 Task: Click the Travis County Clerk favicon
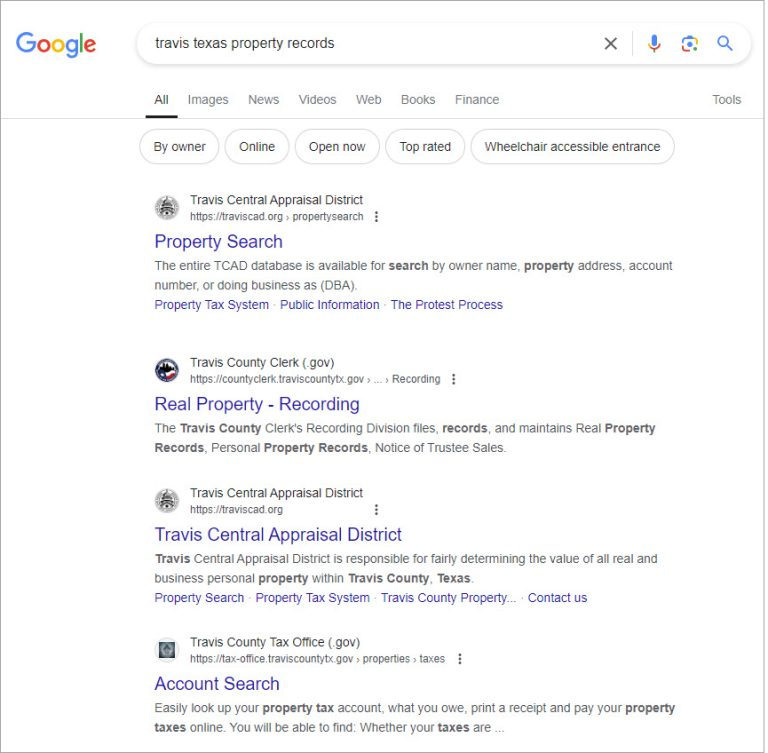(167, 371)
